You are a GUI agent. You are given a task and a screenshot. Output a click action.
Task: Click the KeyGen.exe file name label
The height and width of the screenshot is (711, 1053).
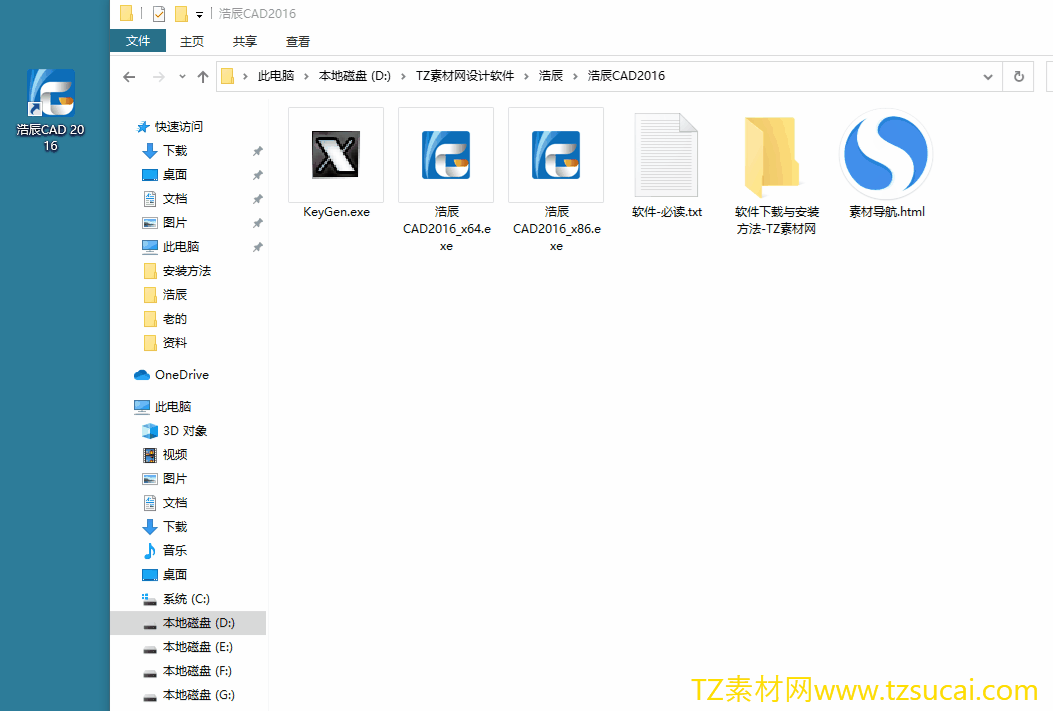tap(336, 212)
